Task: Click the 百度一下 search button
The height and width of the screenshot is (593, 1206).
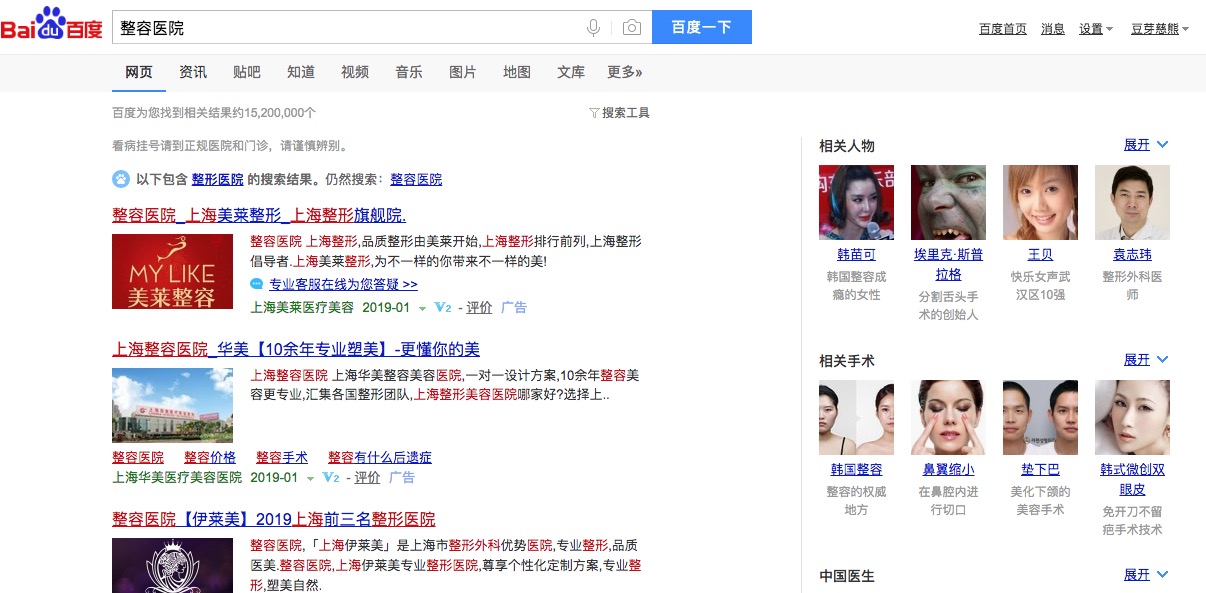Action: click(x=701, y=28)
